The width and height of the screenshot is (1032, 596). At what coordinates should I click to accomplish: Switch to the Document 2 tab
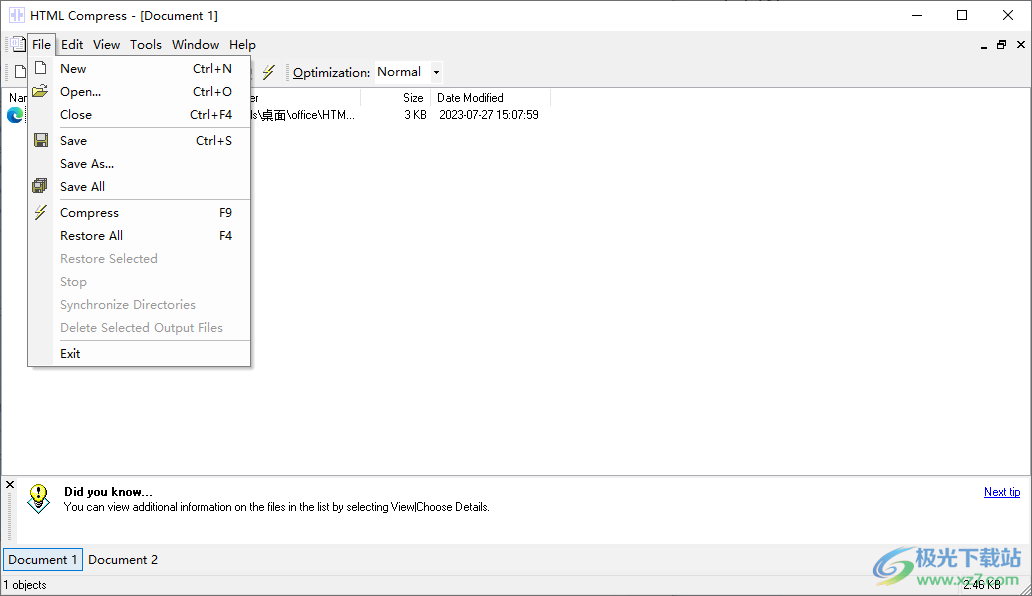[123, 560]
